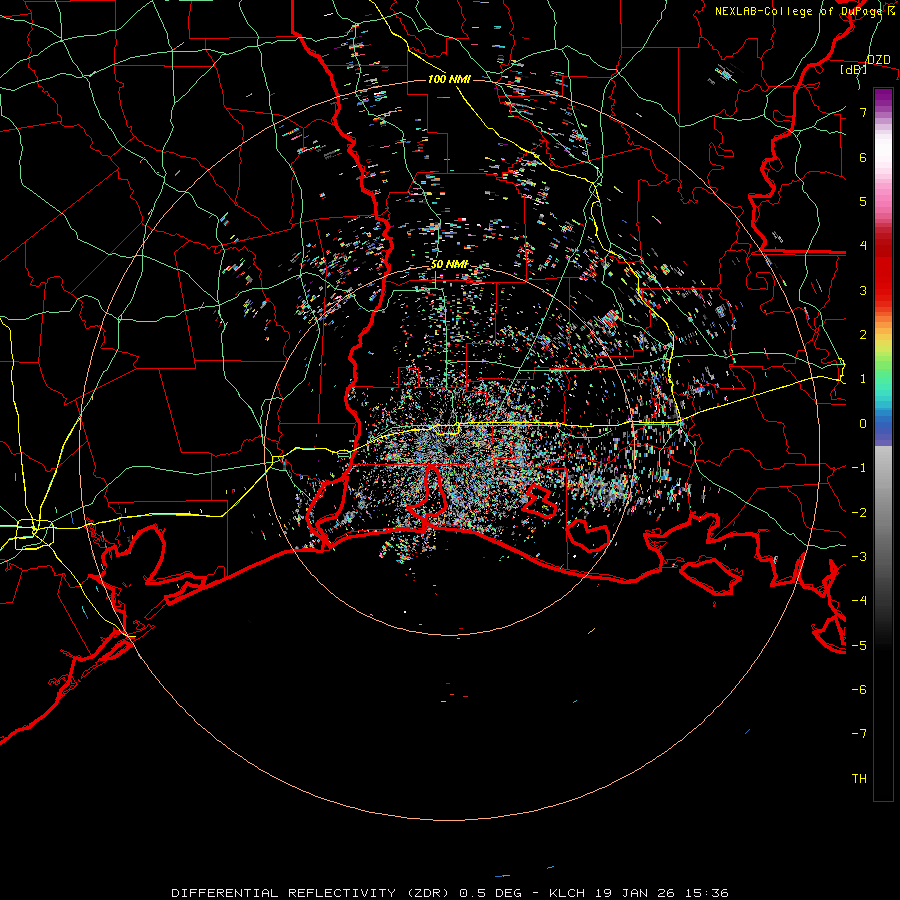Screen dimensions: 900x900
Task: Click the positive 6 scale value
Action: coord(863,157)
